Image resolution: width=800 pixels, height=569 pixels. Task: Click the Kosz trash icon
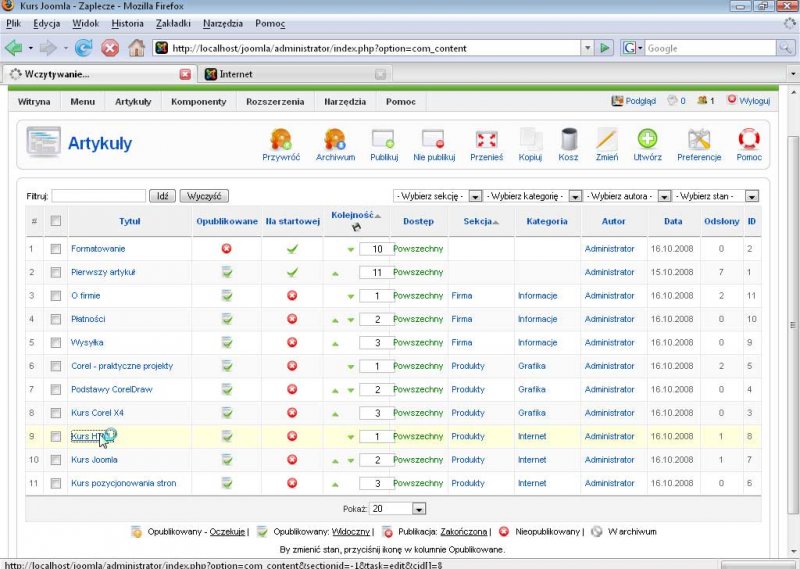568,140
